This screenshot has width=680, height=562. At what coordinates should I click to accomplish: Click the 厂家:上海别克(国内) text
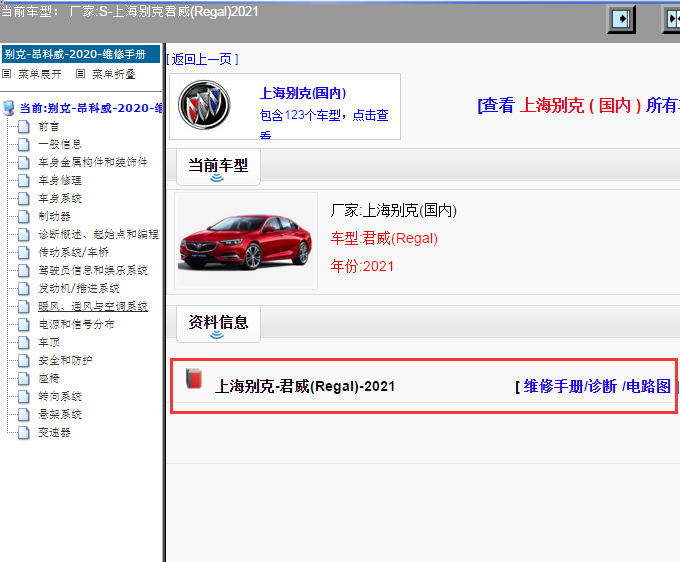(393, 211)
